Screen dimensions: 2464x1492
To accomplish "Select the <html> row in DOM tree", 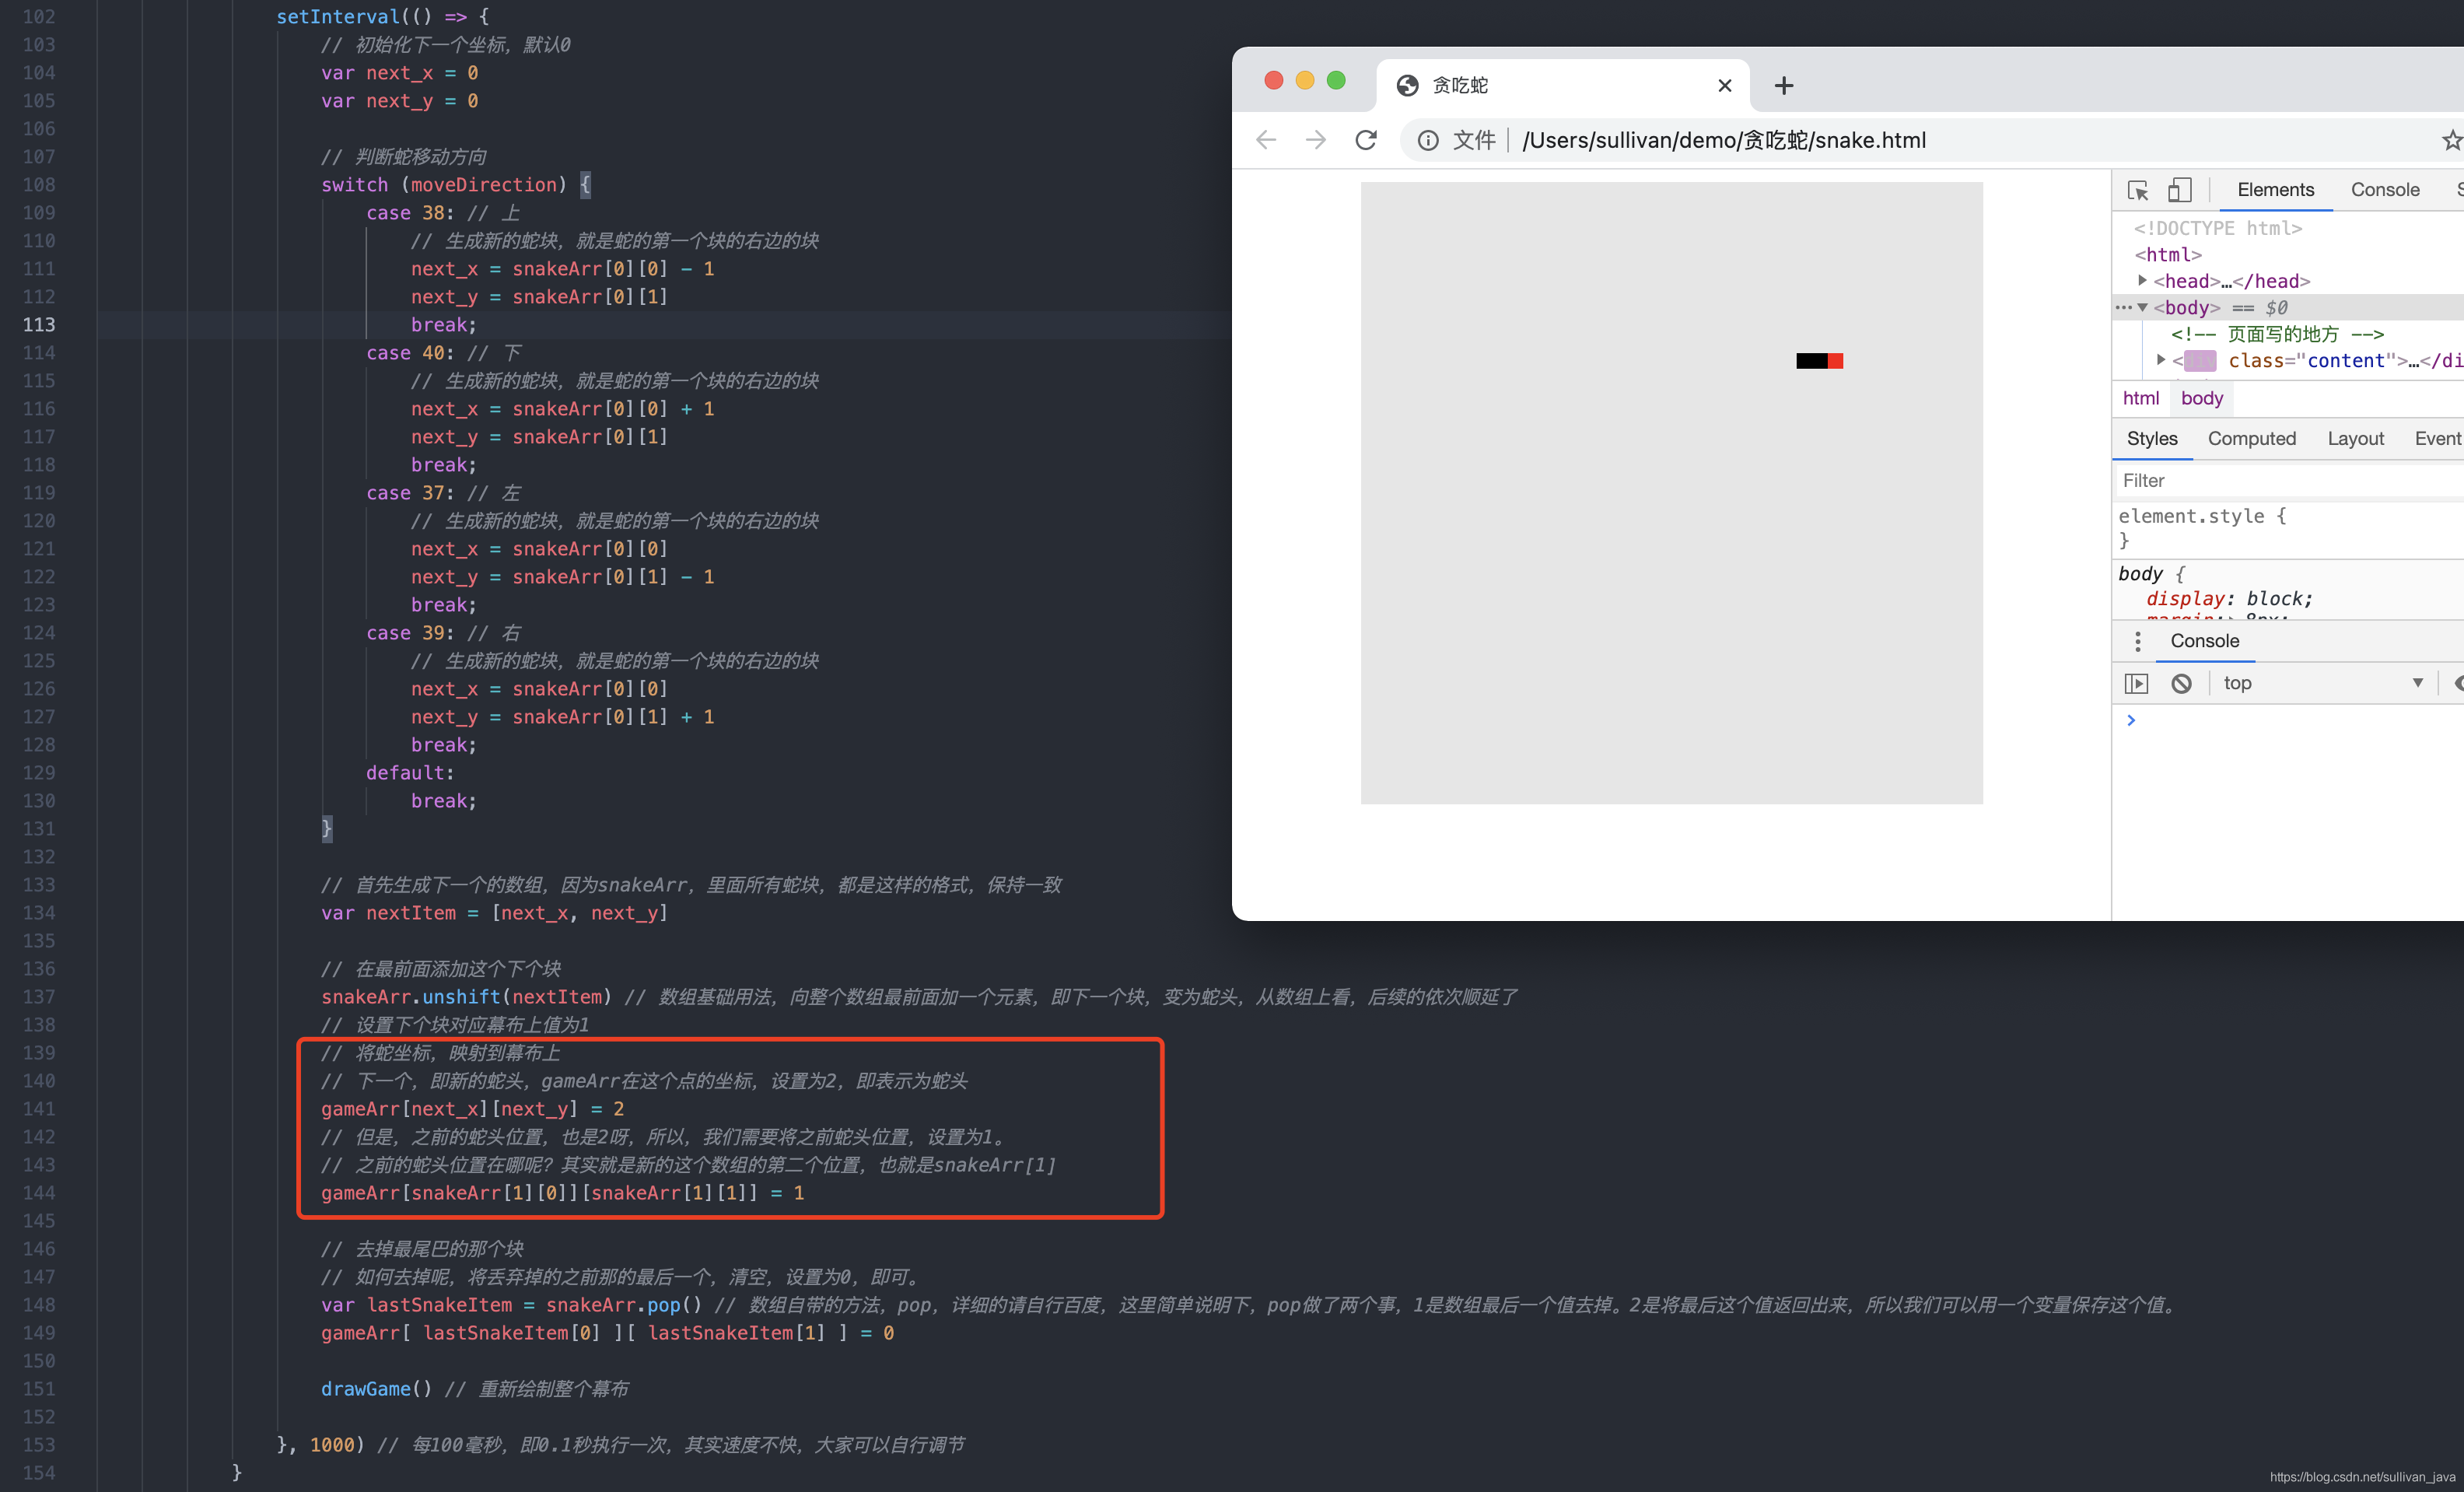I will [x=2168, y=255].
